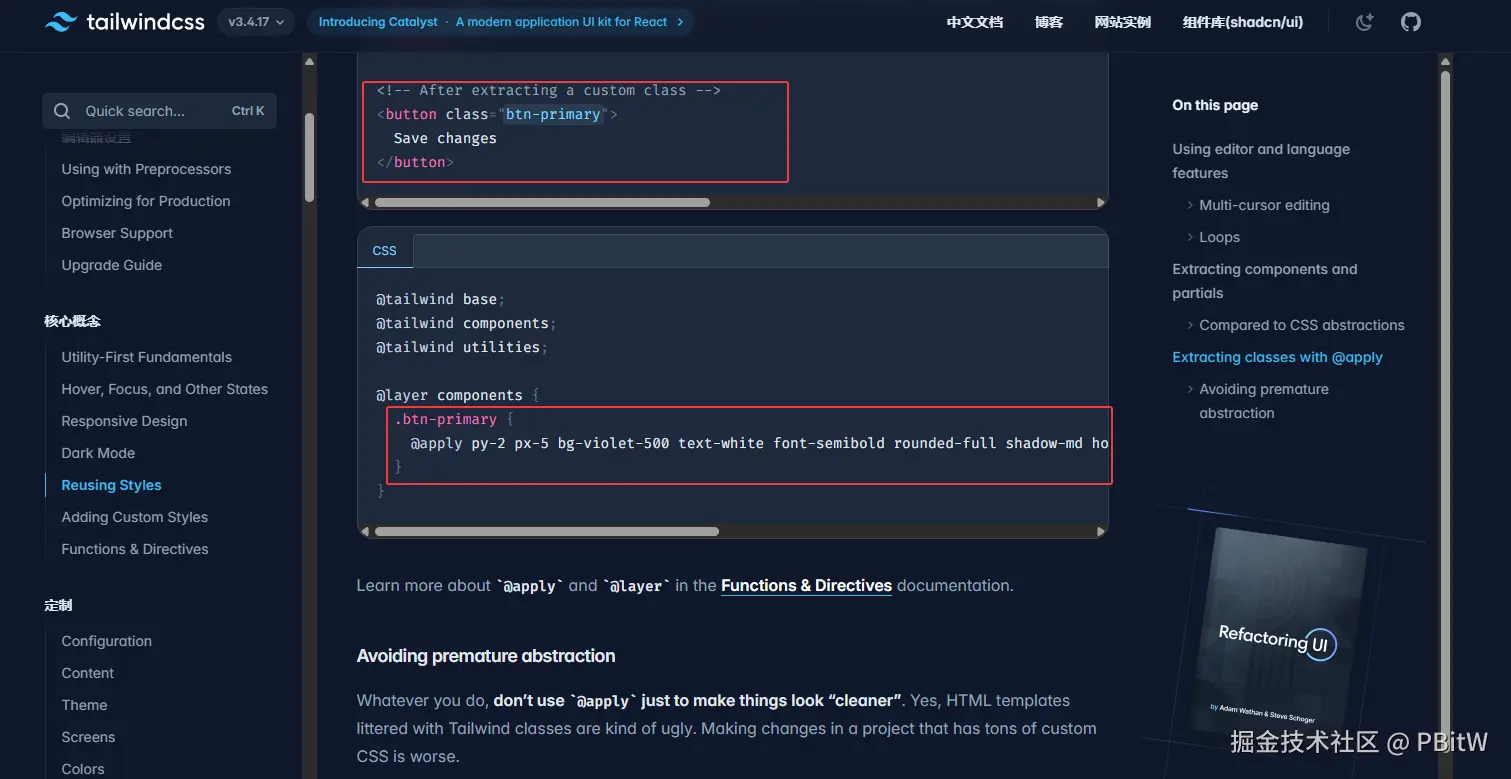Open Upgrade Guide in sidebar

click(x=111, y=265)
